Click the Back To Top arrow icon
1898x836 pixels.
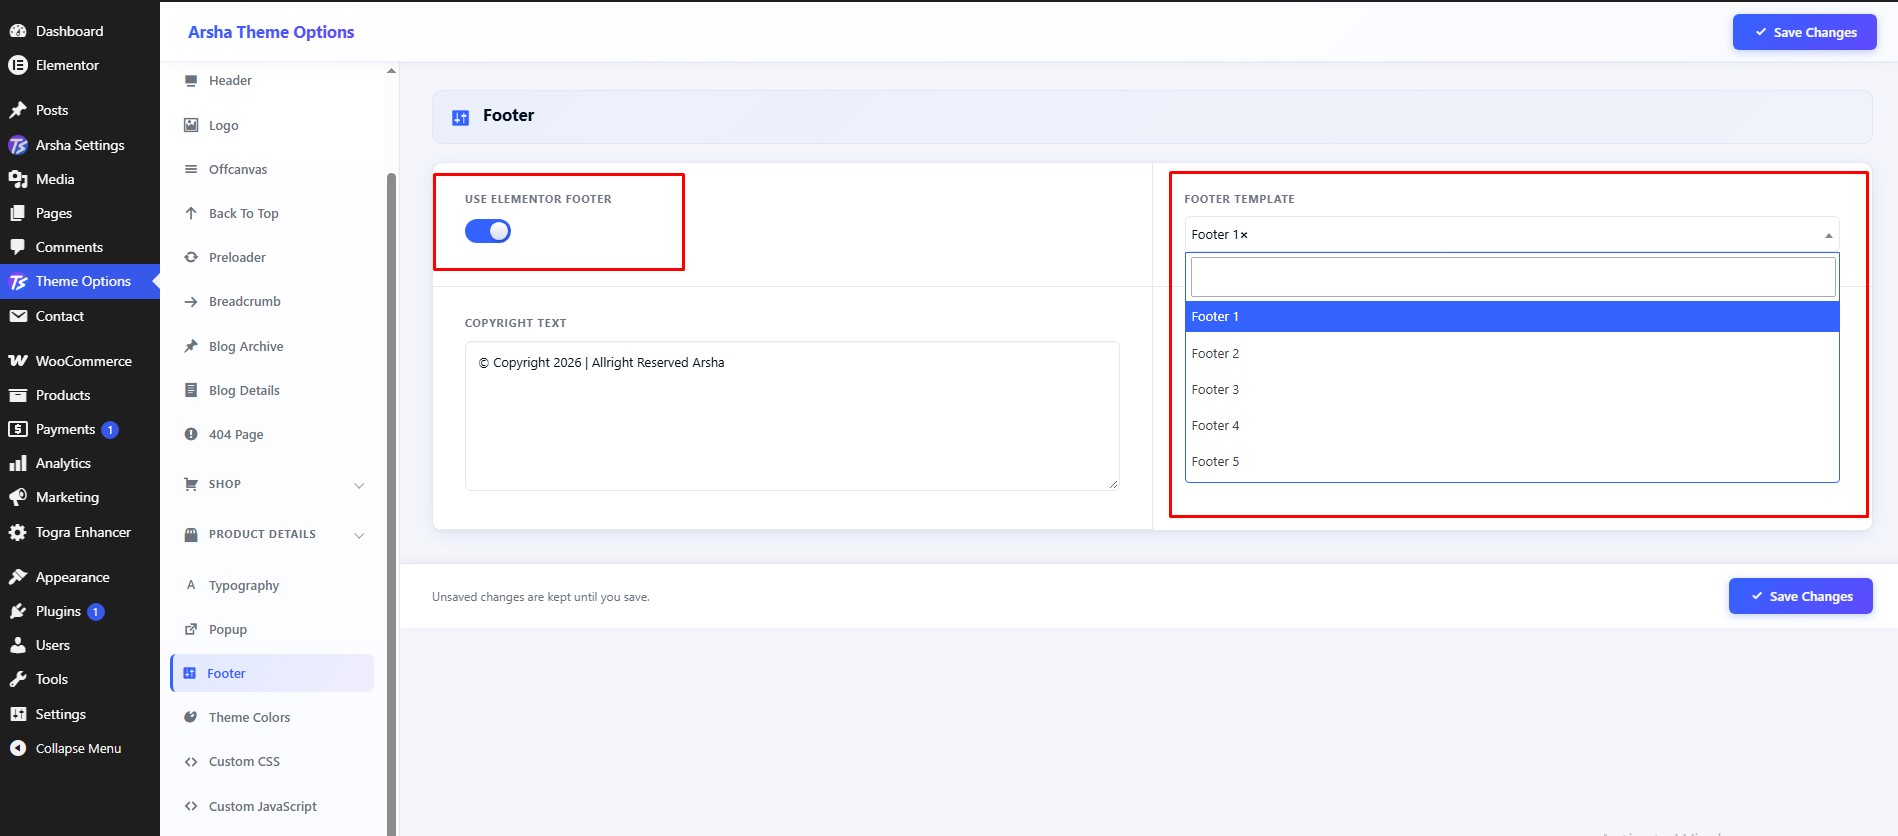(x=191, y=213)
